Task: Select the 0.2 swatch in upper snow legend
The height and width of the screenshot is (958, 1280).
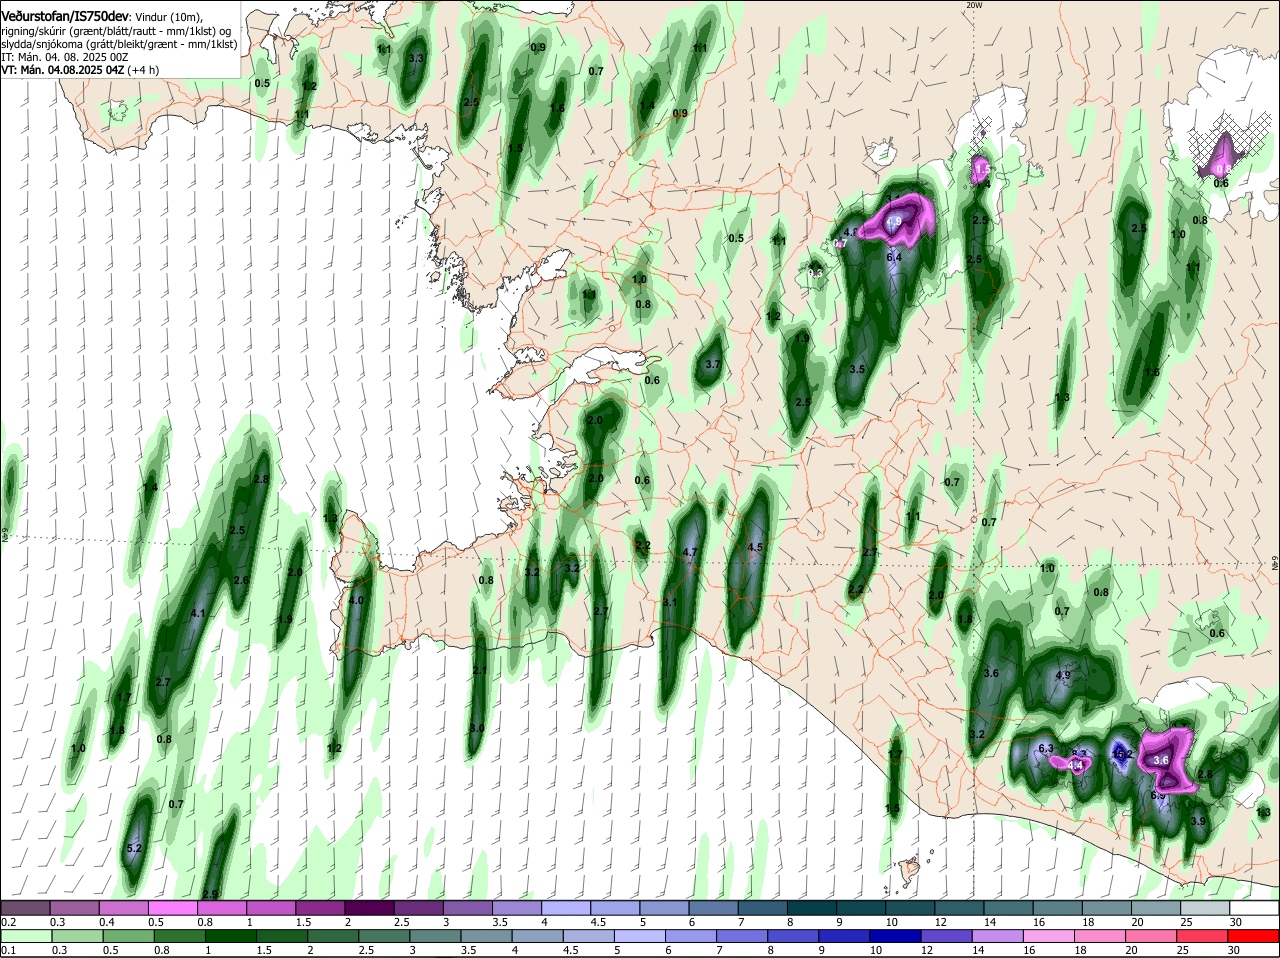Action: coord(25,907)
